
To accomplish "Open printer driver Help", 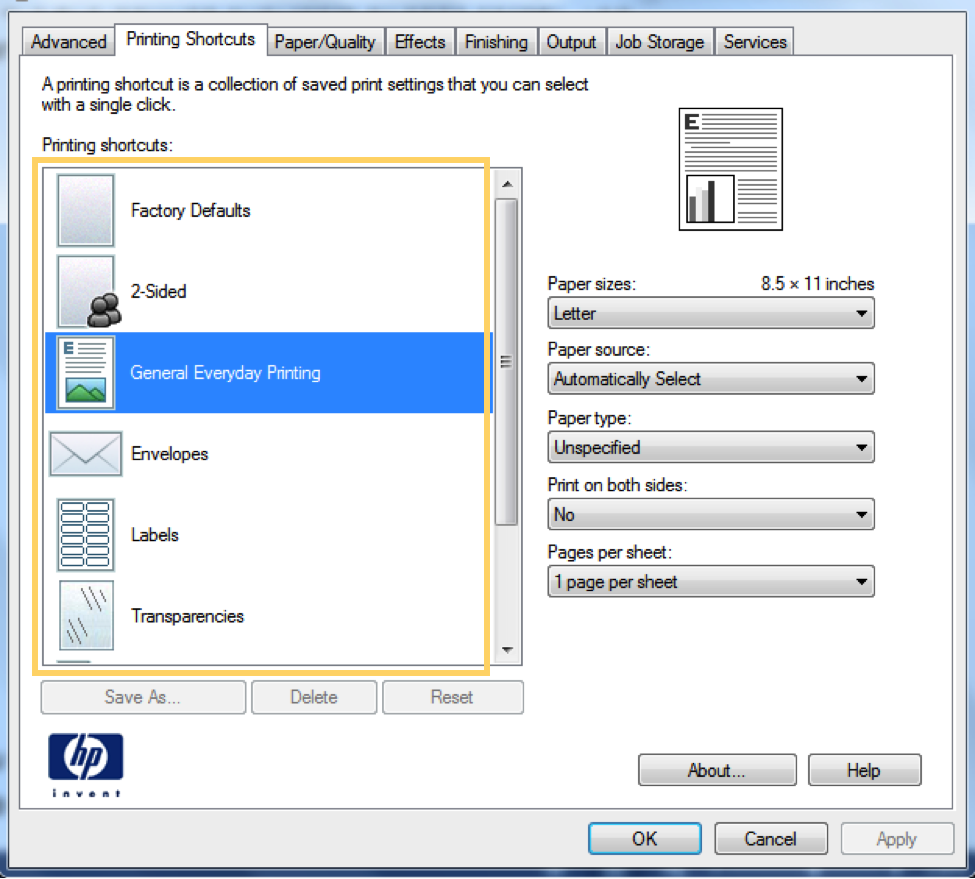I will pos(864,770).
